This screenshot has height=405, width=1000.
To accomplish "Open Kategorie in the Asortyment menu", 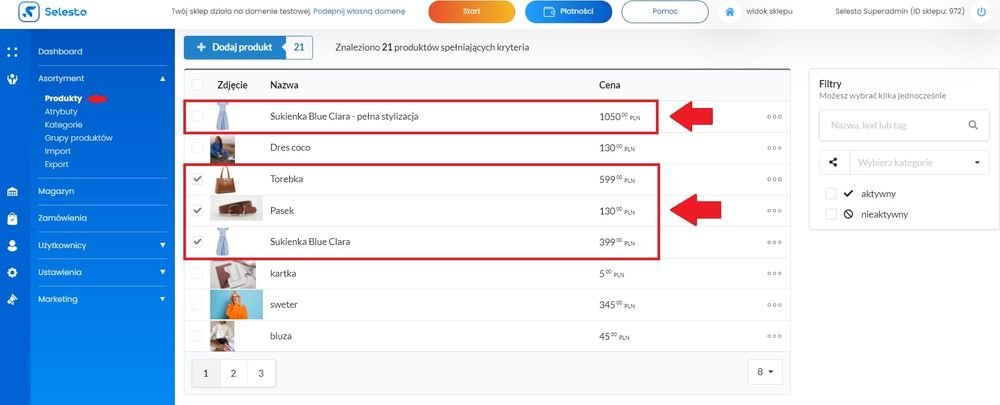I will tap(63, 125).
